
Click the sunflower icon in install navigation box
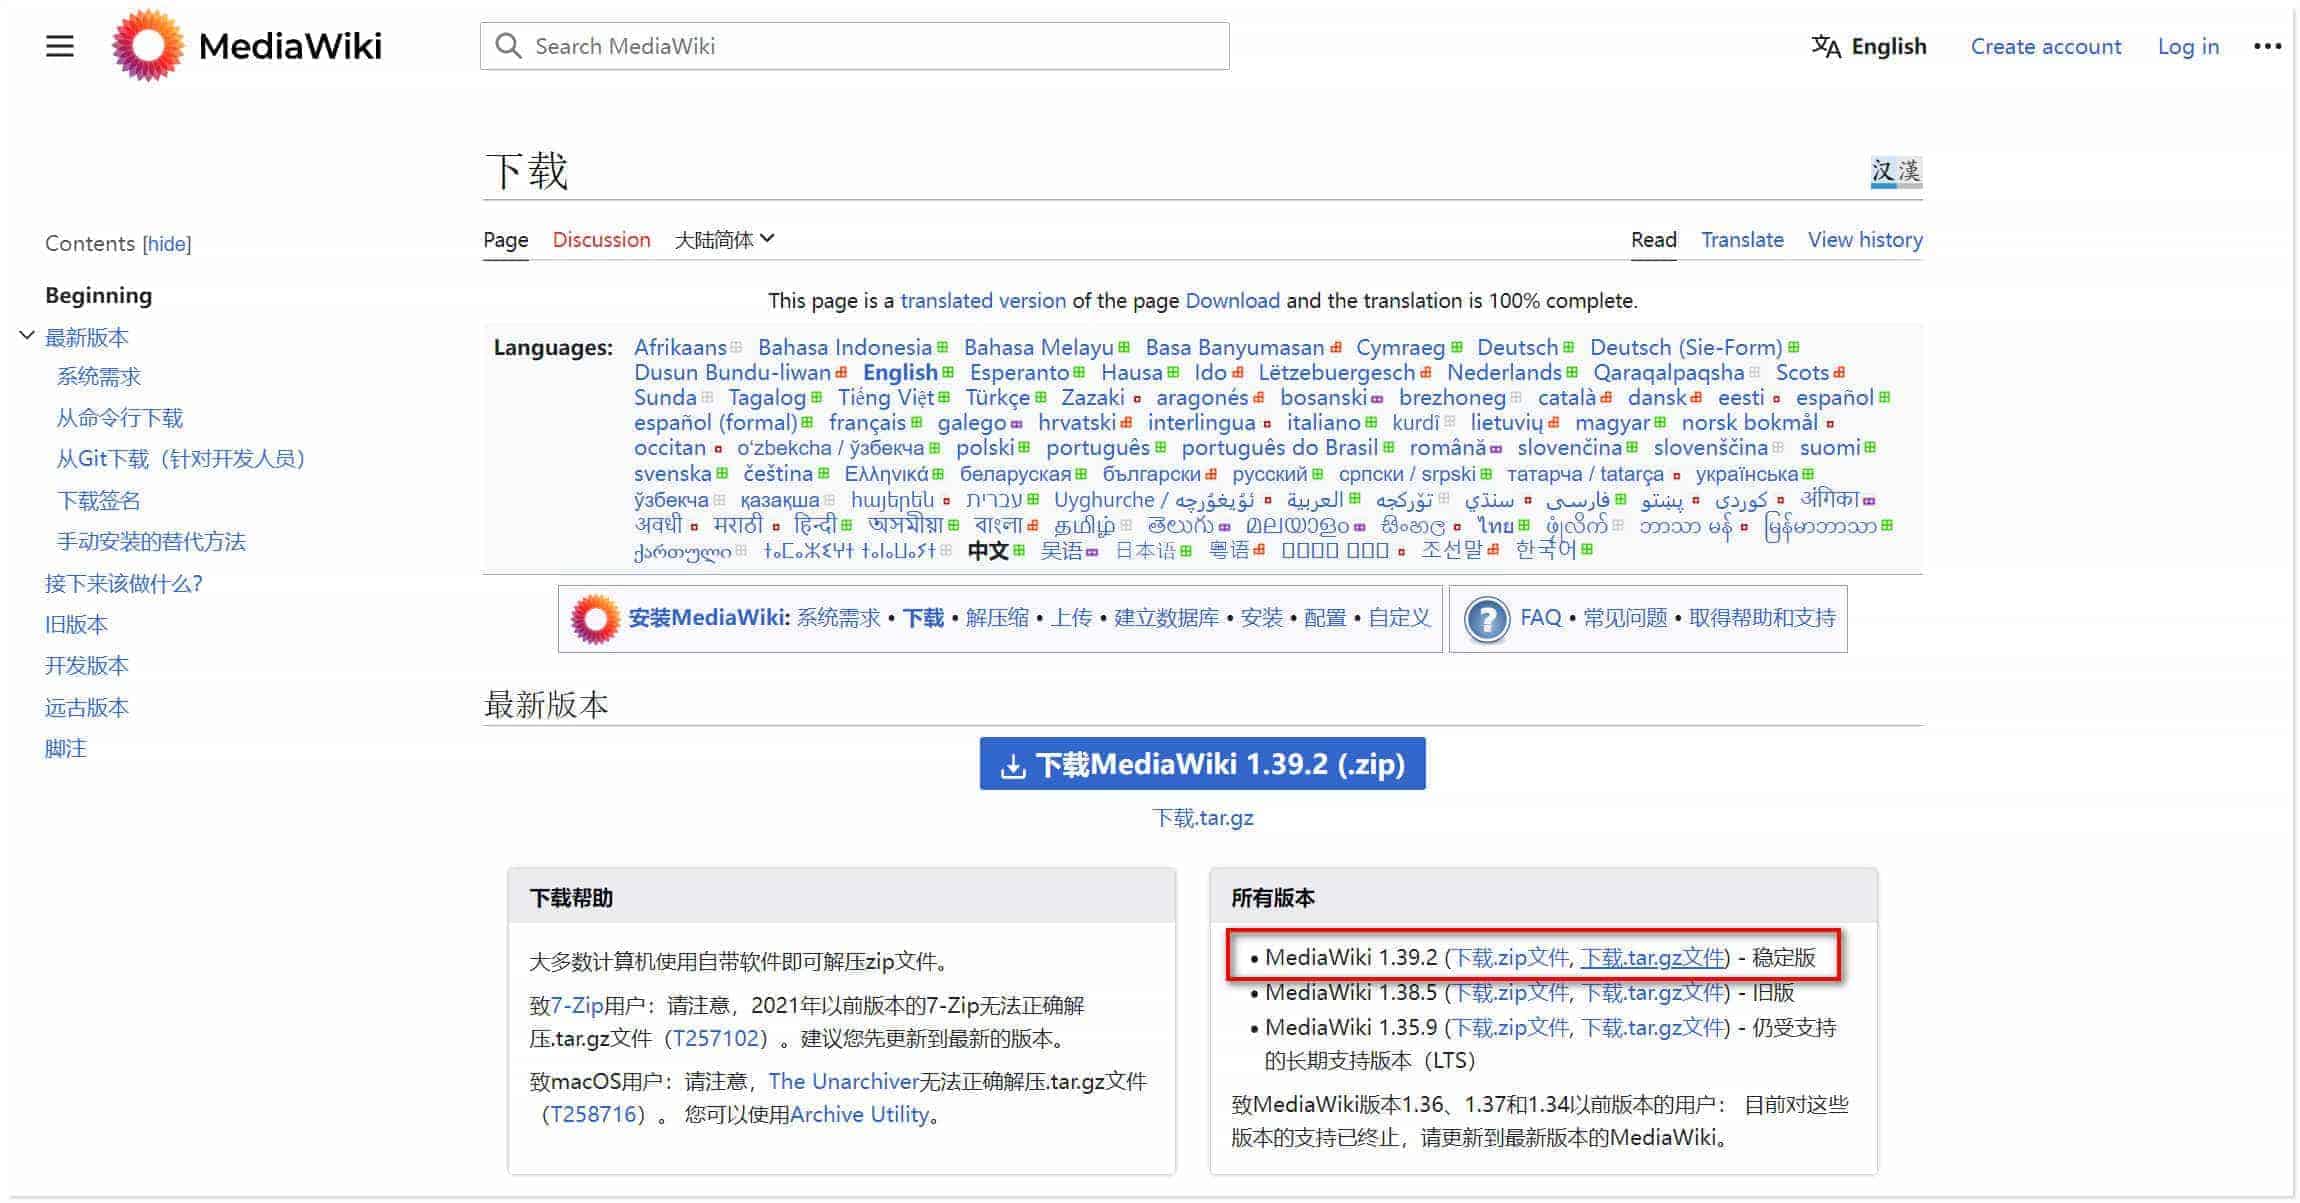(x=595, y=619)
